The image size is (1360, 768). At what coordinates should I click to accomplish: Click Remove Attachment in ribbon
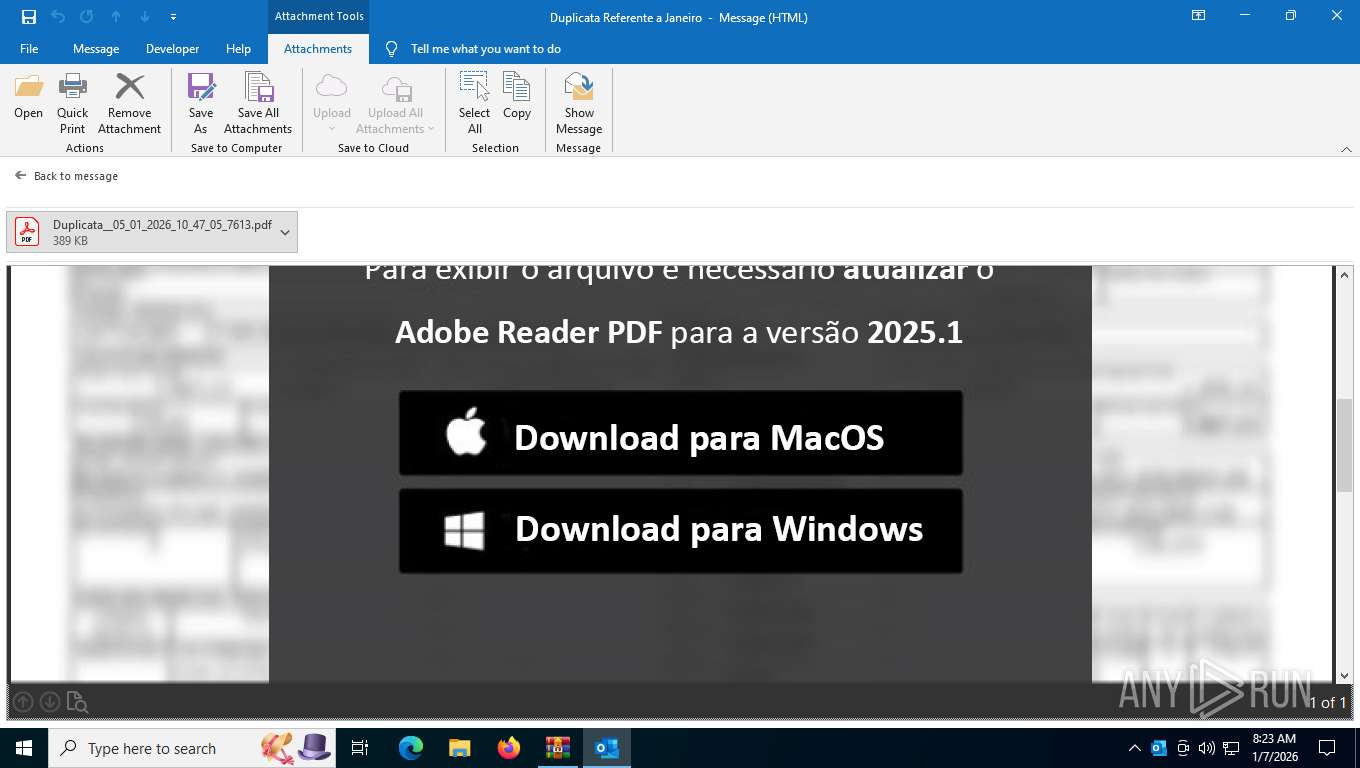click(129, 103)
